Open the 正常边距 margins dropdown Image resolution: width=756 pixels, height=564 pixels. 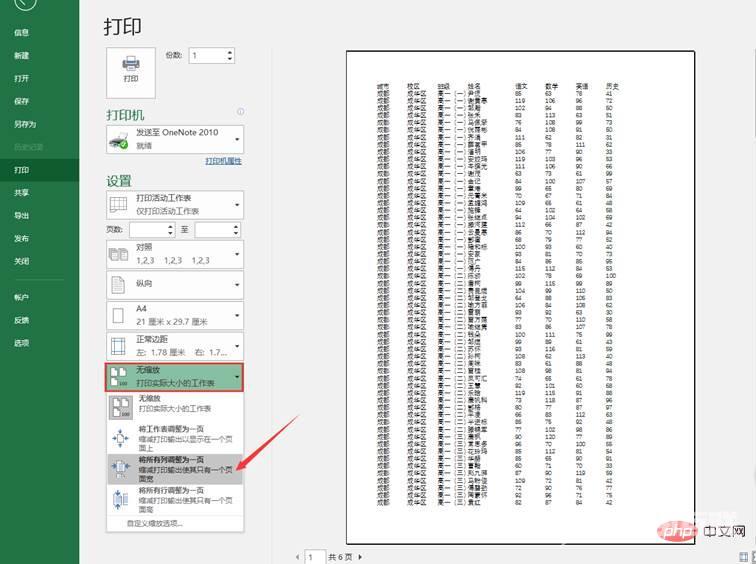(175, 346)
